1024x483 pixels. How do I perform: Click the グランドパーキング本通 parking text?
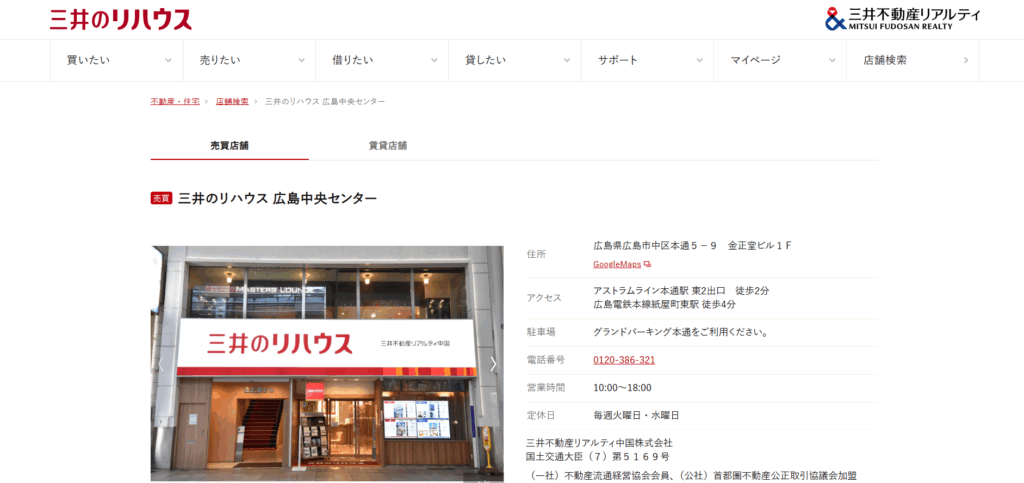pyautogui.click(x=682, y=332)
